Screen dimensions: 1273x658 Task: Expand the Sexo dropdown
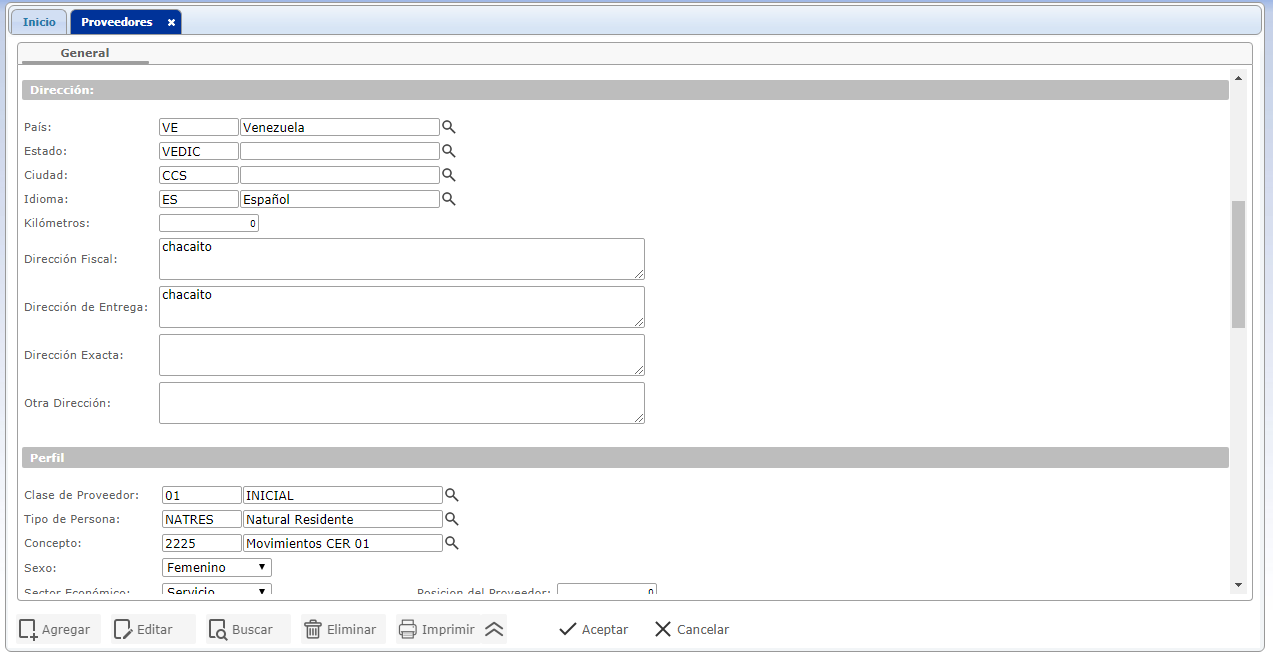coord(216,568)
